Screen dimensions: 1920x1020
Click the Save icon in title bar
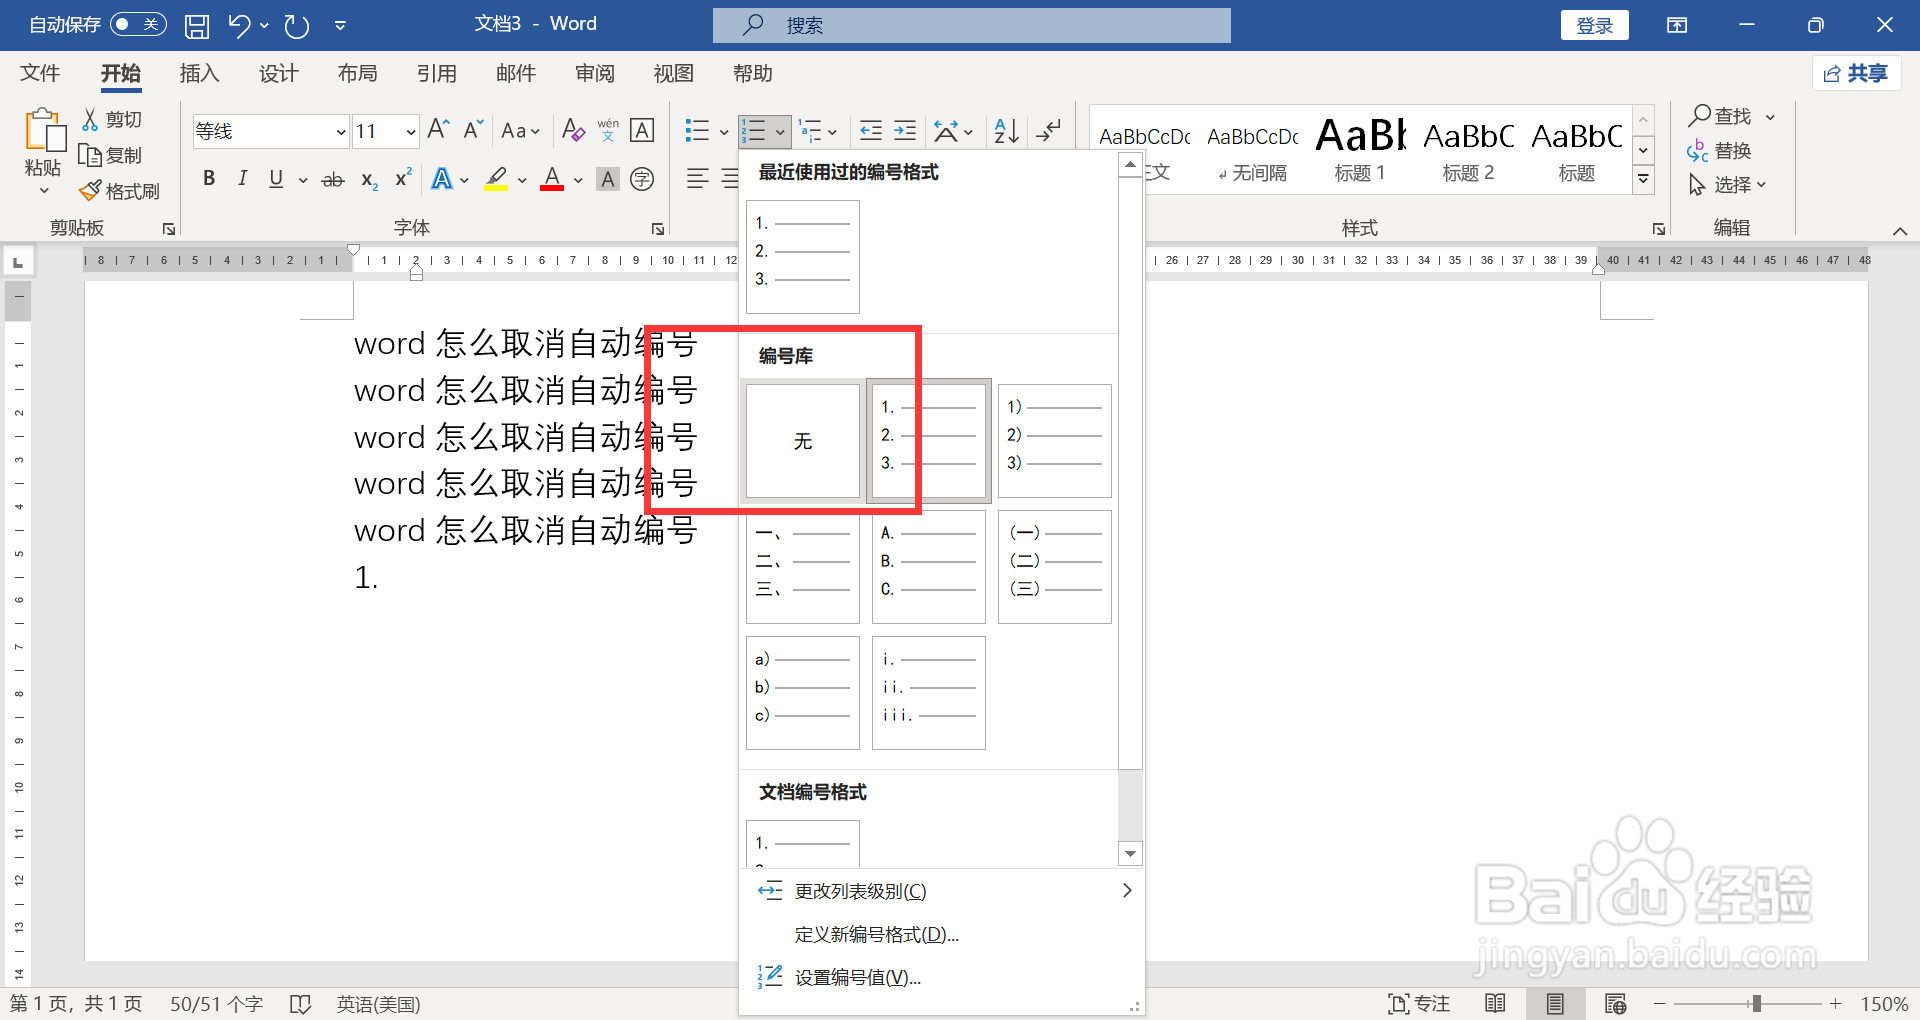(x=197, y=26)
